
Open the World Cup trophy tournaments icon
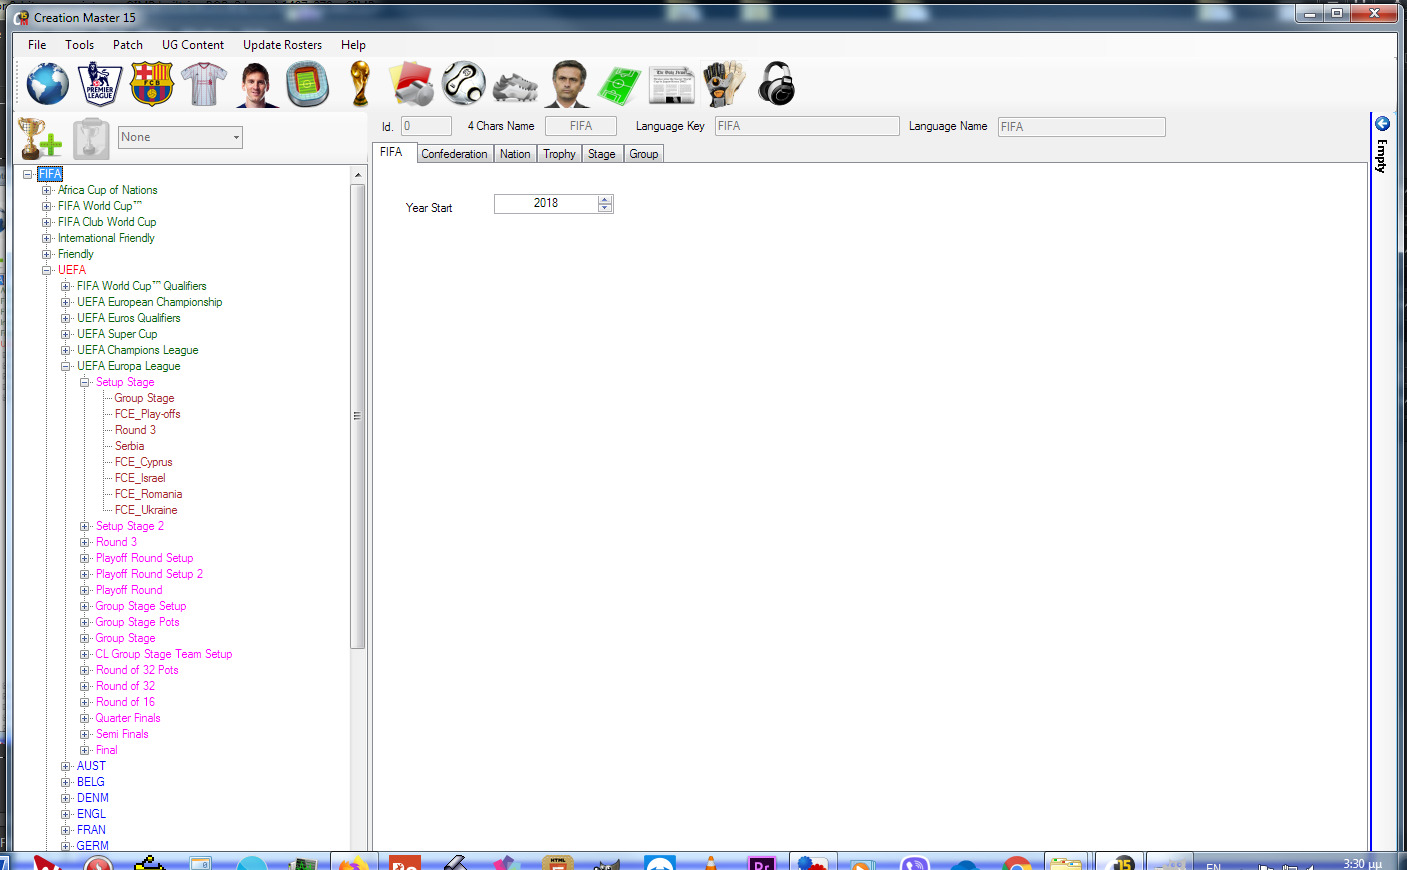(x=360, y=84)
